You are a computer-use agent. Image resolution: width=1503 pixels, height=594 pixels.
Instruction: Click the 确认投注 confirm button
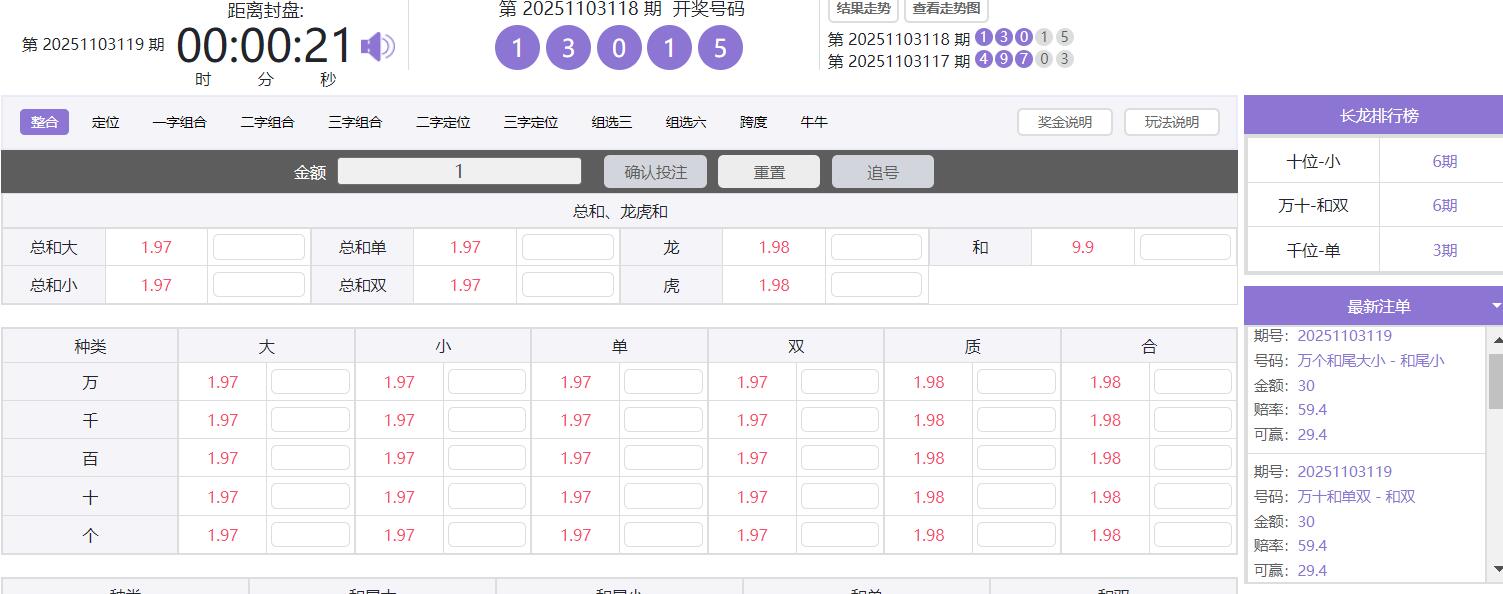654,171
